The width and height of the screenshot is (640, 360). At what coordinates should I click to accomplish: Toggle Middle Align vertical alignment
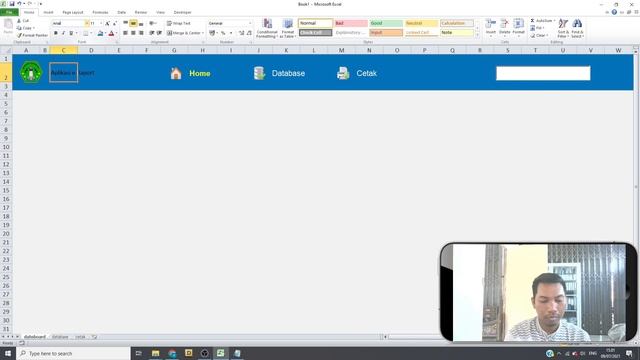133,24
